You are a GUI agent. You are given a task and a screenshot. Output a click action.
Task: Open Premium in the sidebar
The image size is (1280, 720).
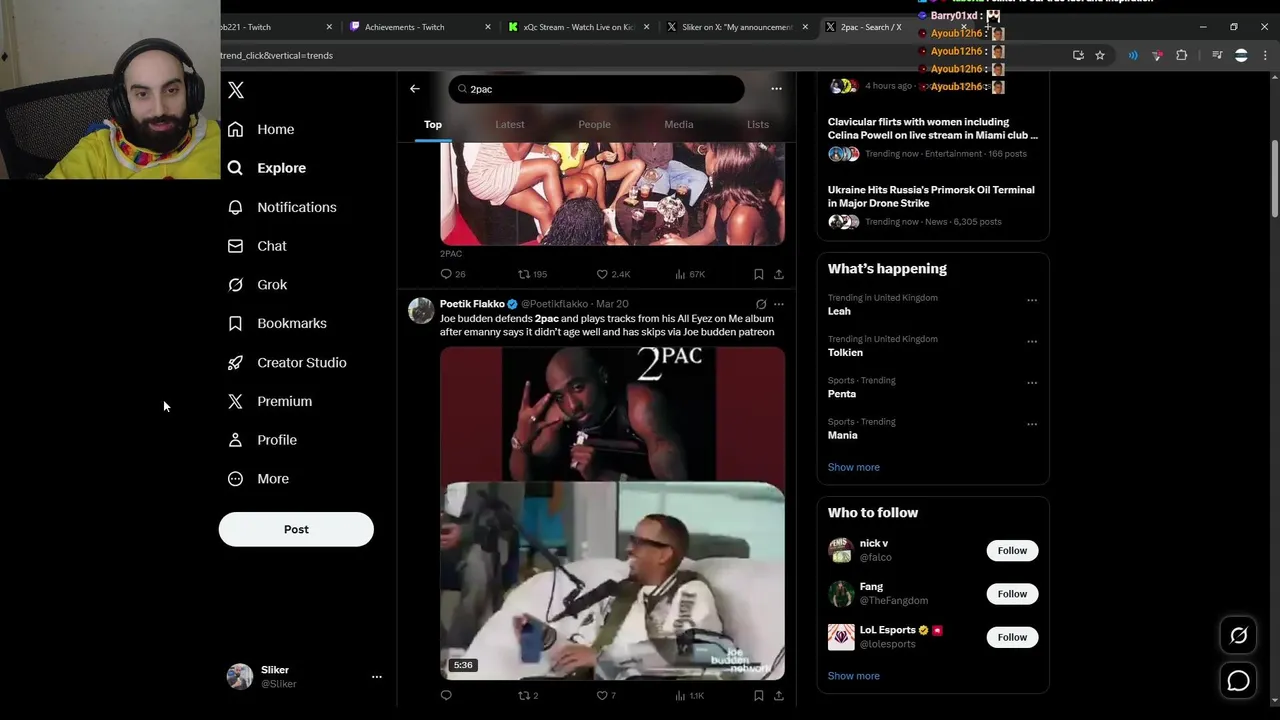coord(270,401)
